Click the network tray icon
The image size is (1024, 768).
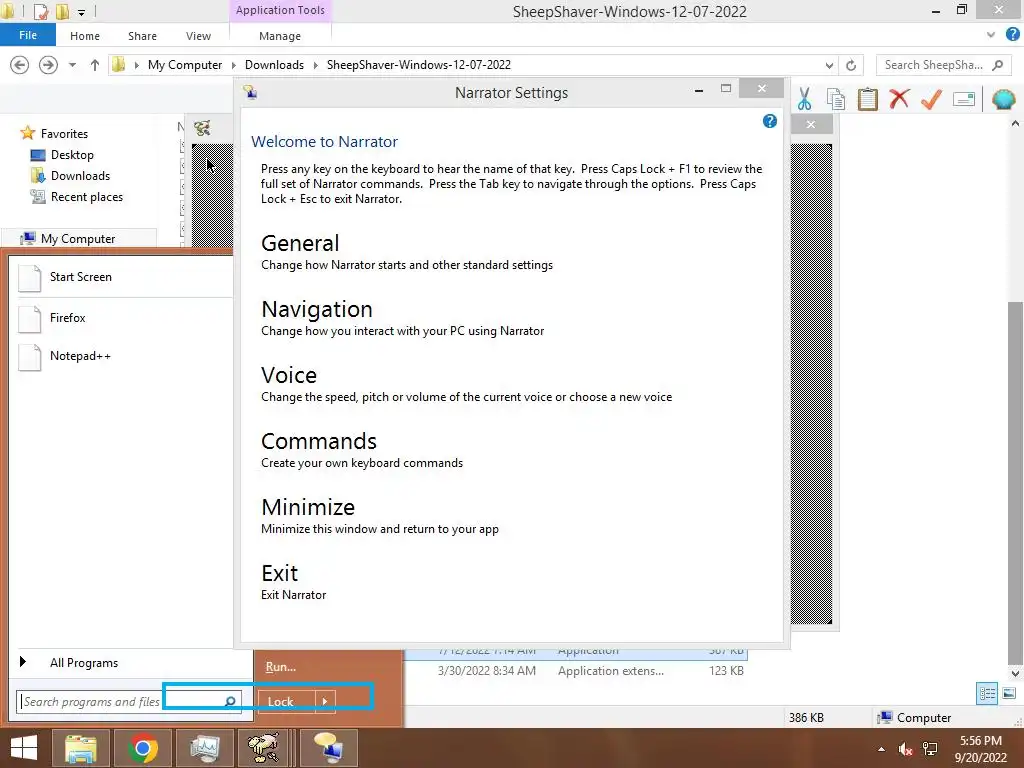[930, 749]
